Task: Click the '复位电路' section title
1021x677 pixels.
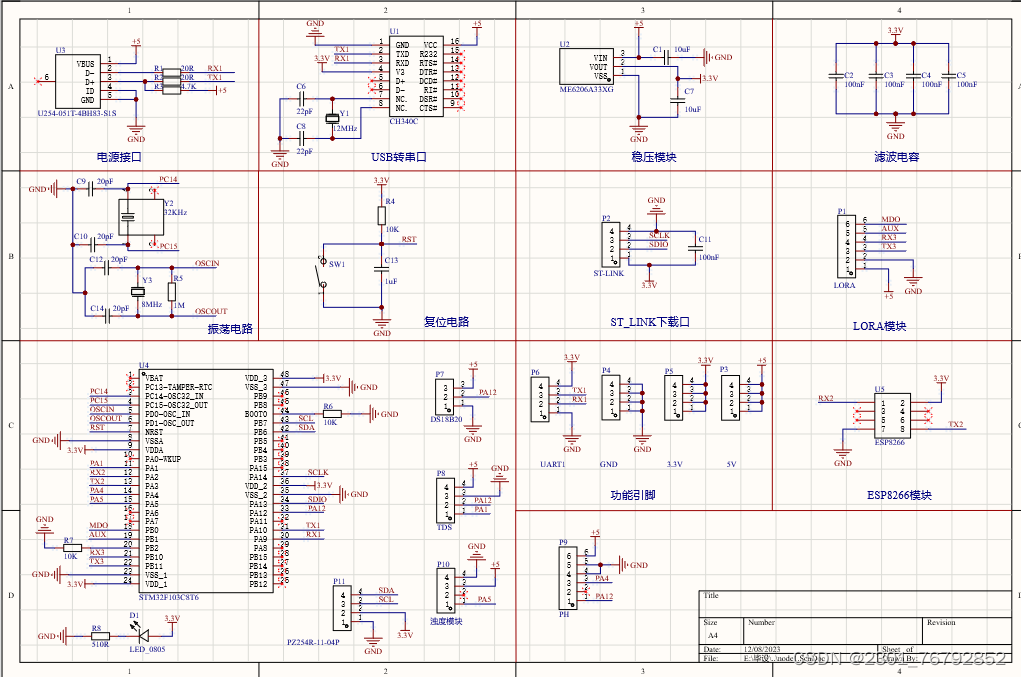Action: click(x=447, y=322)
